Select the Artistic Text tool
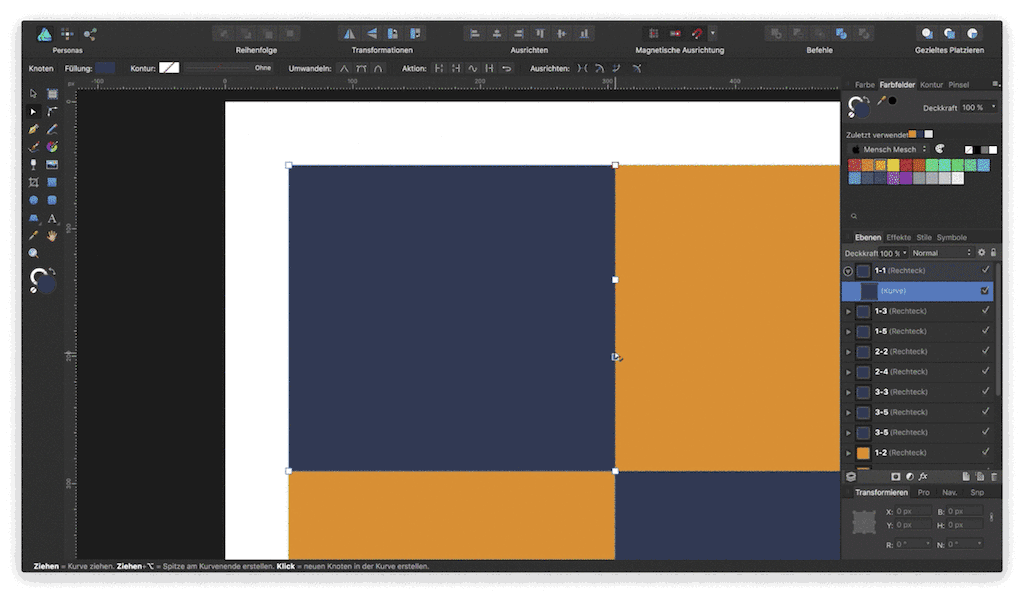The width and height of the screenshot is (1024, 601). [x=52, y=218]
